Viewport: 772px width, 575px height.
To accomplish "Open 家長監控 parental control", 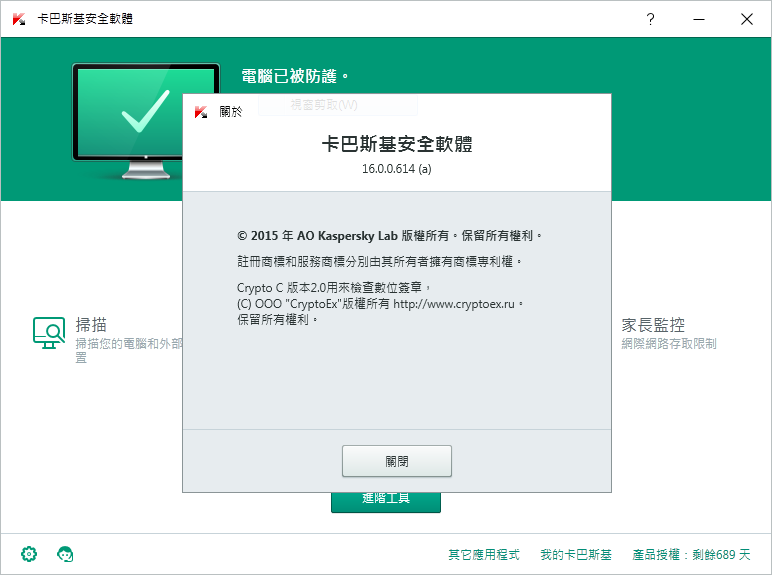I will coord(653,325).
